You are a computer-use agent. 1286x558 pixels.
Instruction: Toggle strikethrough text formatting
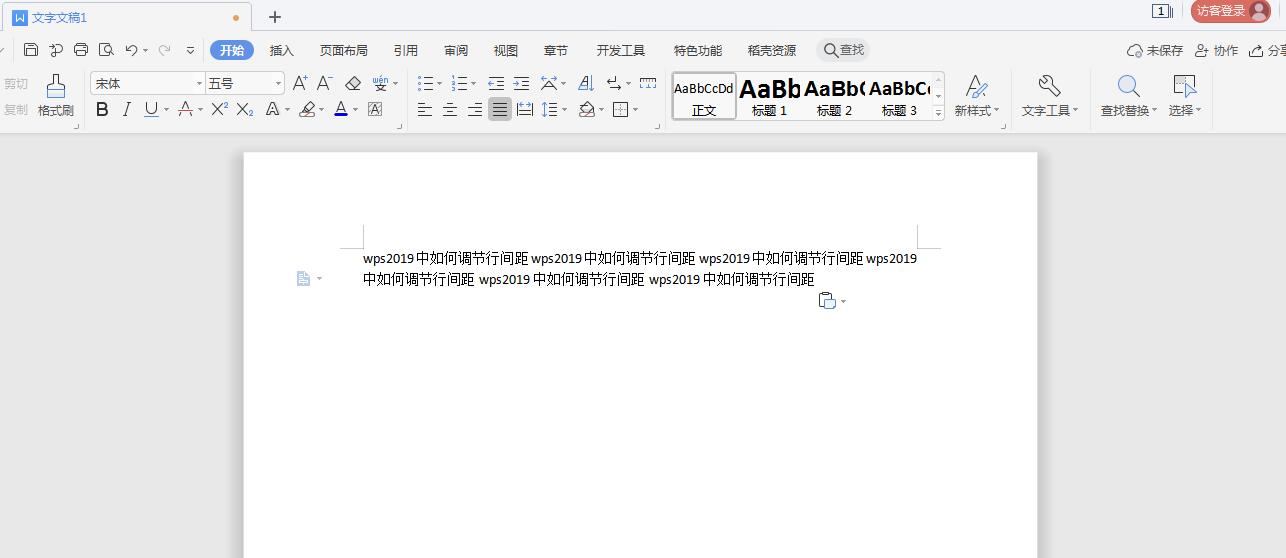pyautogui.click(x=185, y=109)
